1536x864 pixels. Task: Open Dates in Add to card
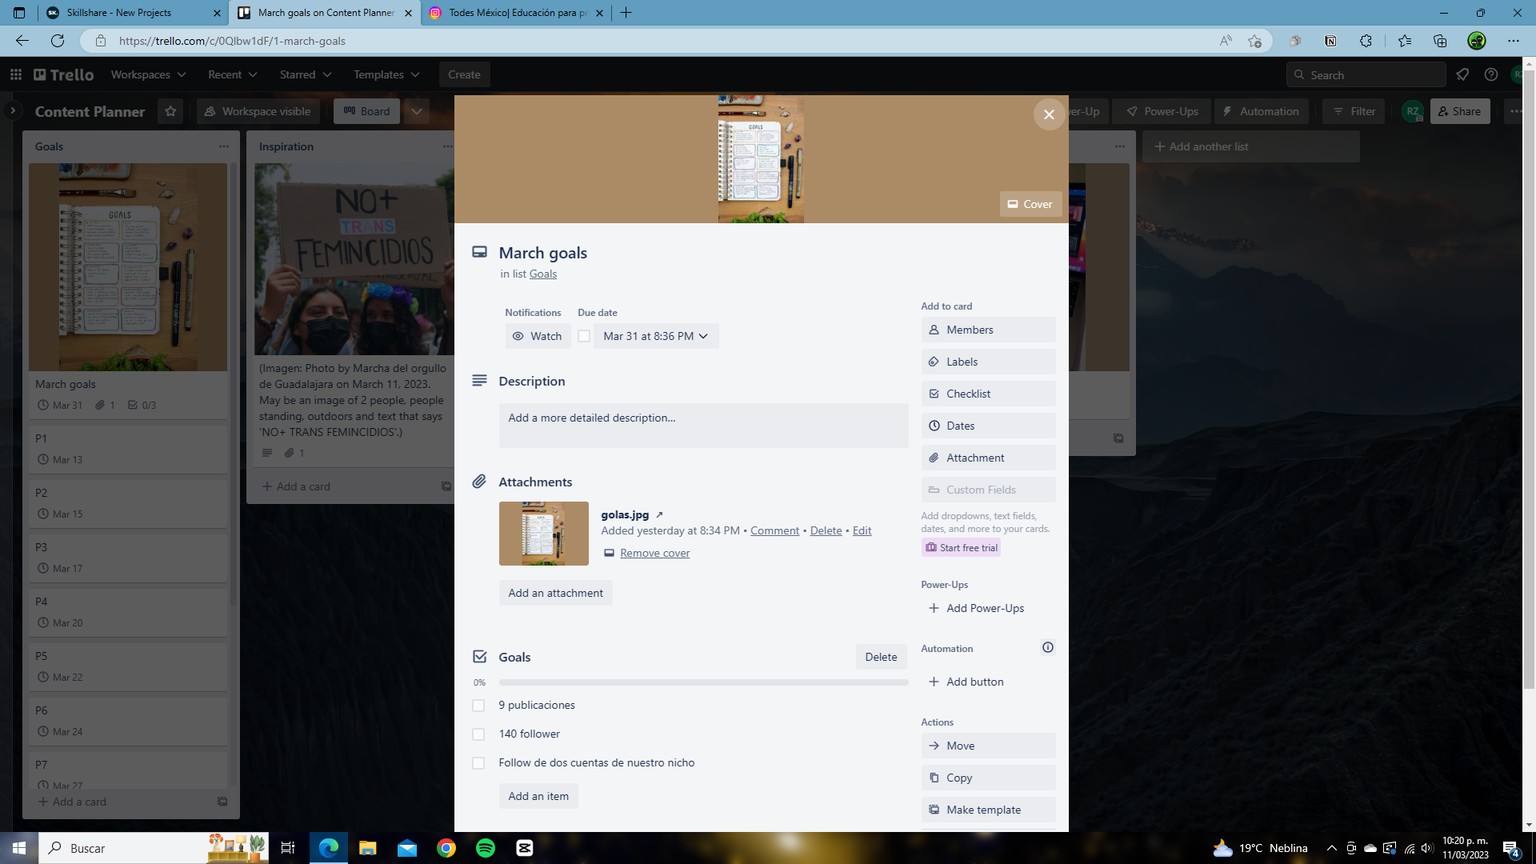988,426
